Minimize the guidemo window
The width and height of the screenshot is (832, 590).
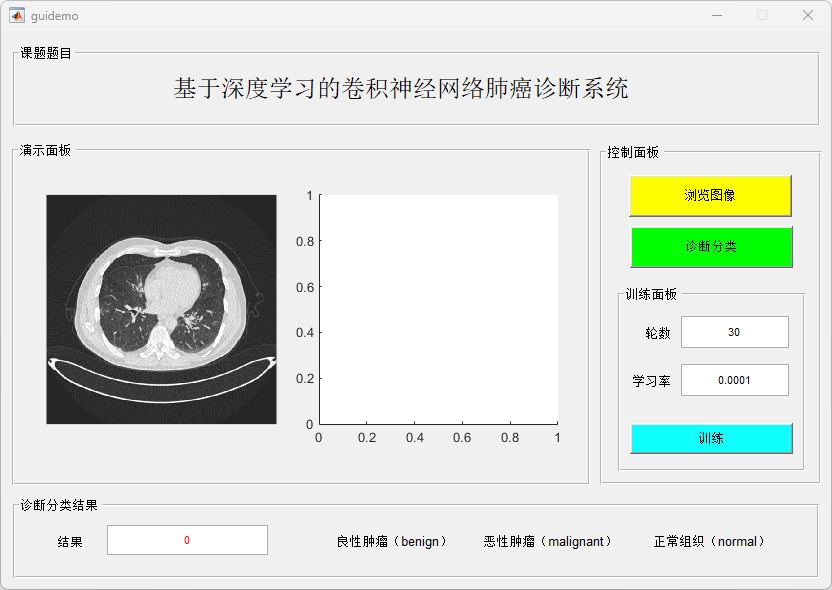click(x=717, y=15)
